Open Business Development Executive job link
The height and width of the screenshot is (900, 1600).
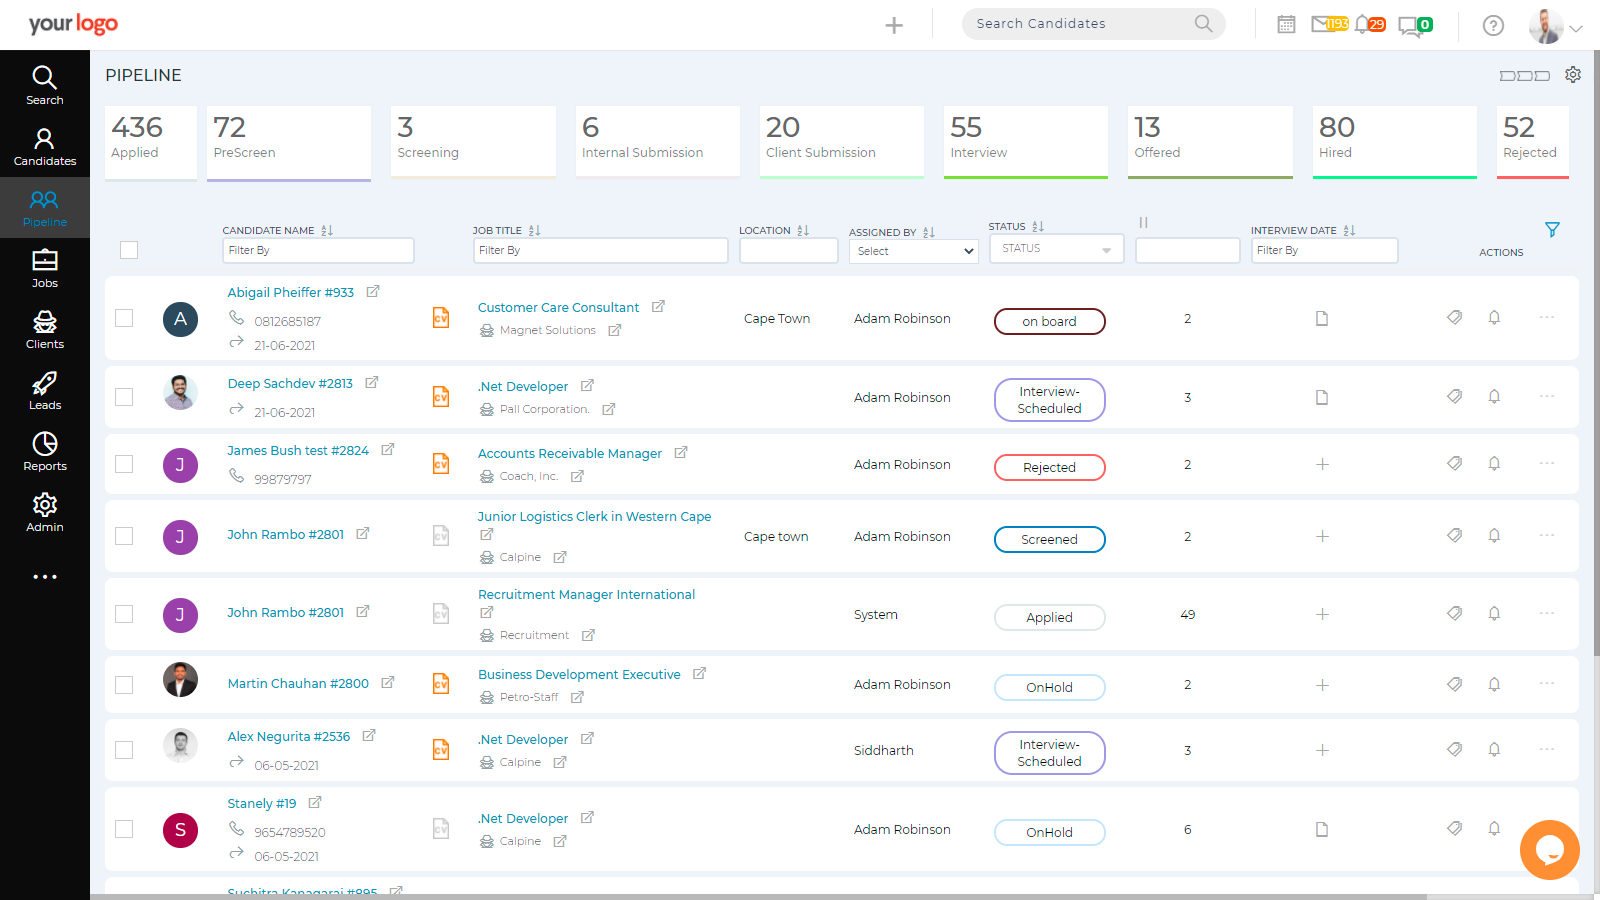pos(579,674)
